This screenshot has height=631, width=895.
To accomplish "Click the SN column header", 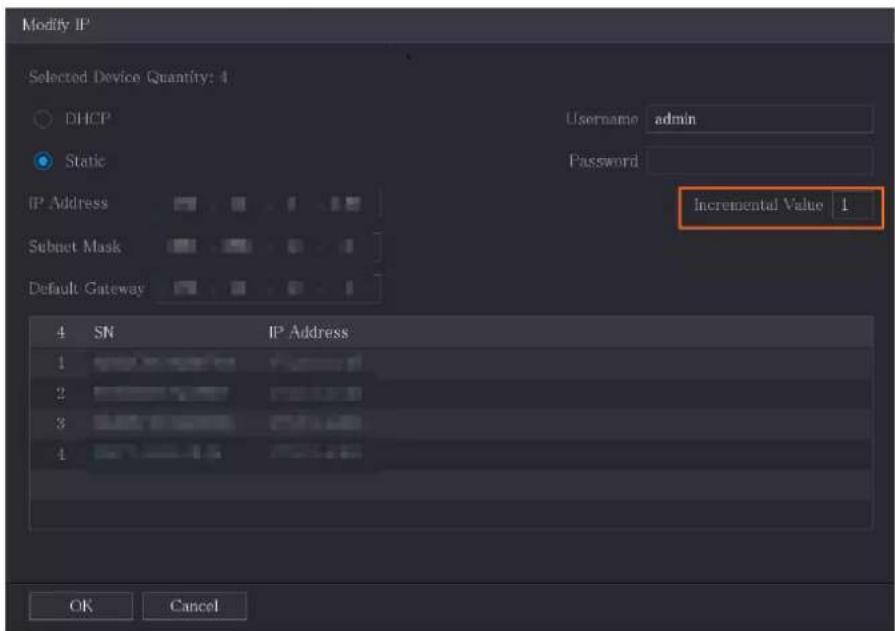I will [104, 332].
